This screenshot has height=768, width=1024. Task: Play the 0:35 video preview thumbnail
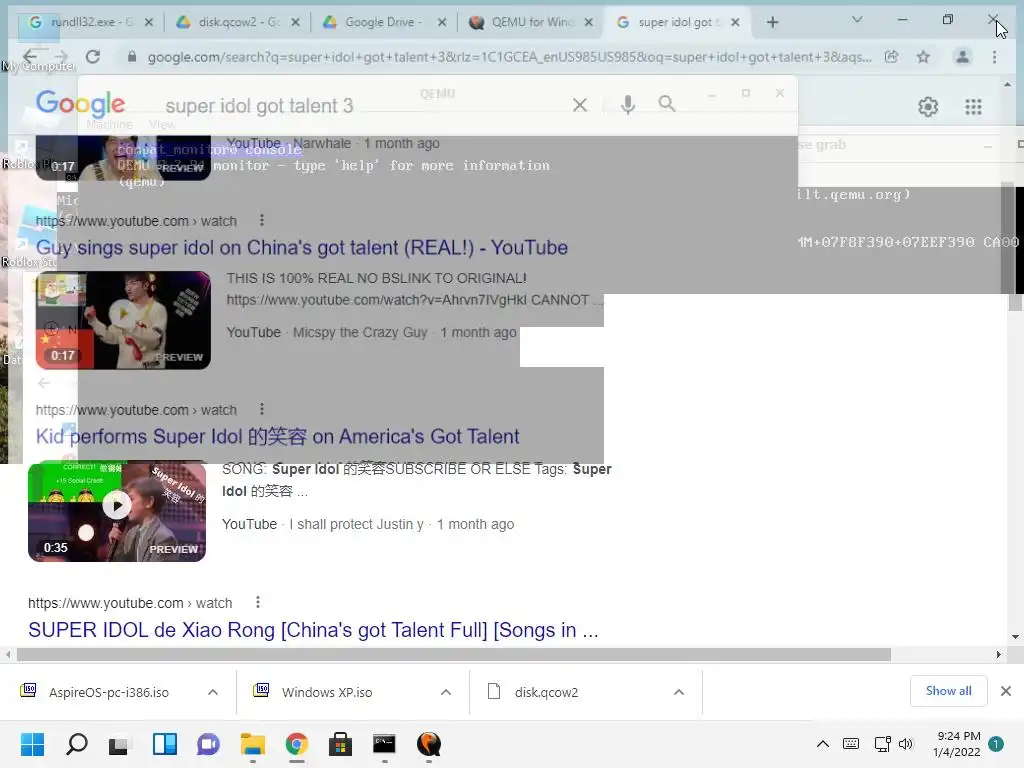[x=117, y=511]
